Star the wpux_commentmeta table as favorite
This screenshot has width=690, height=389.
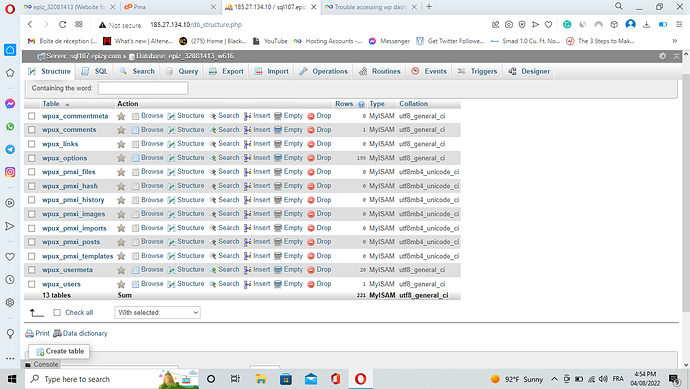(121, 116)
